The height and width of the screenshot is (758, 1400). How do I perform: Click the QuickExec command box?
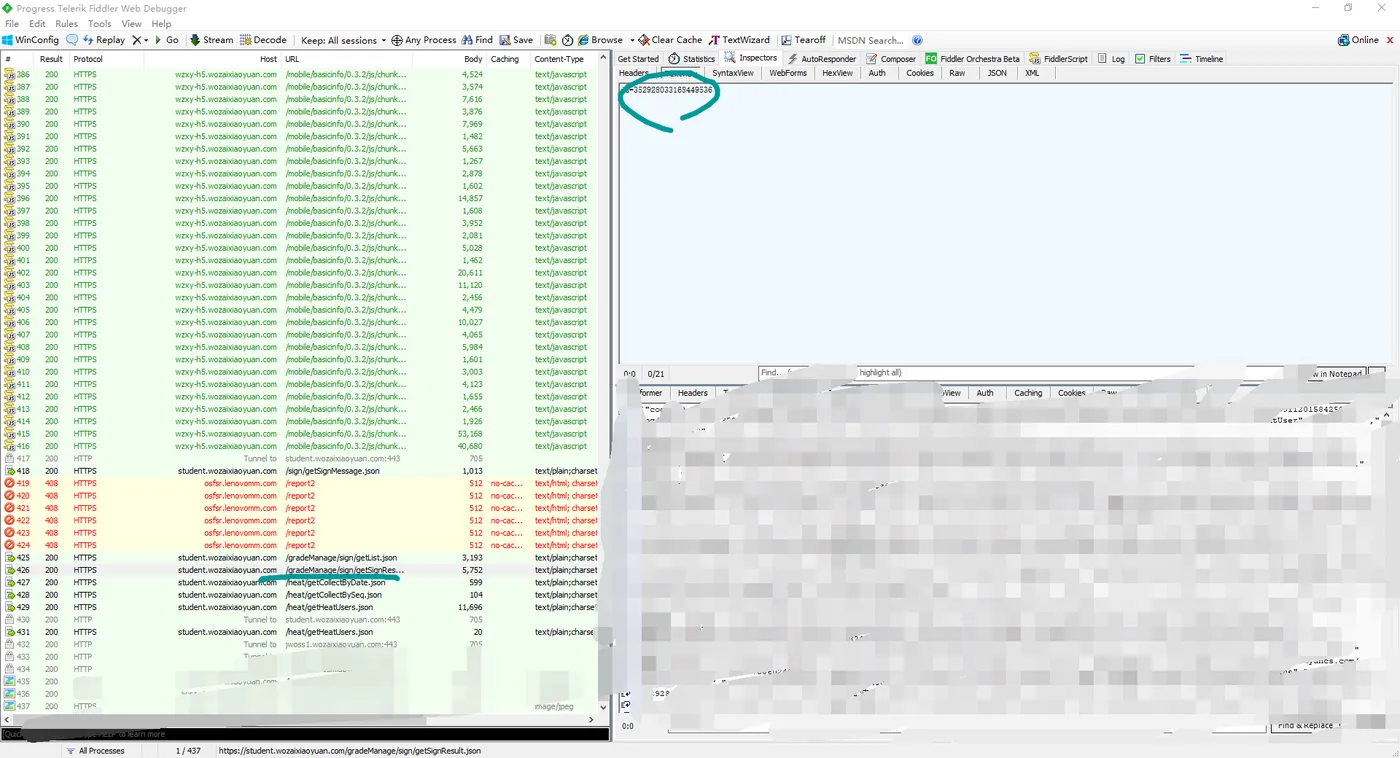[x=305, y=734]
